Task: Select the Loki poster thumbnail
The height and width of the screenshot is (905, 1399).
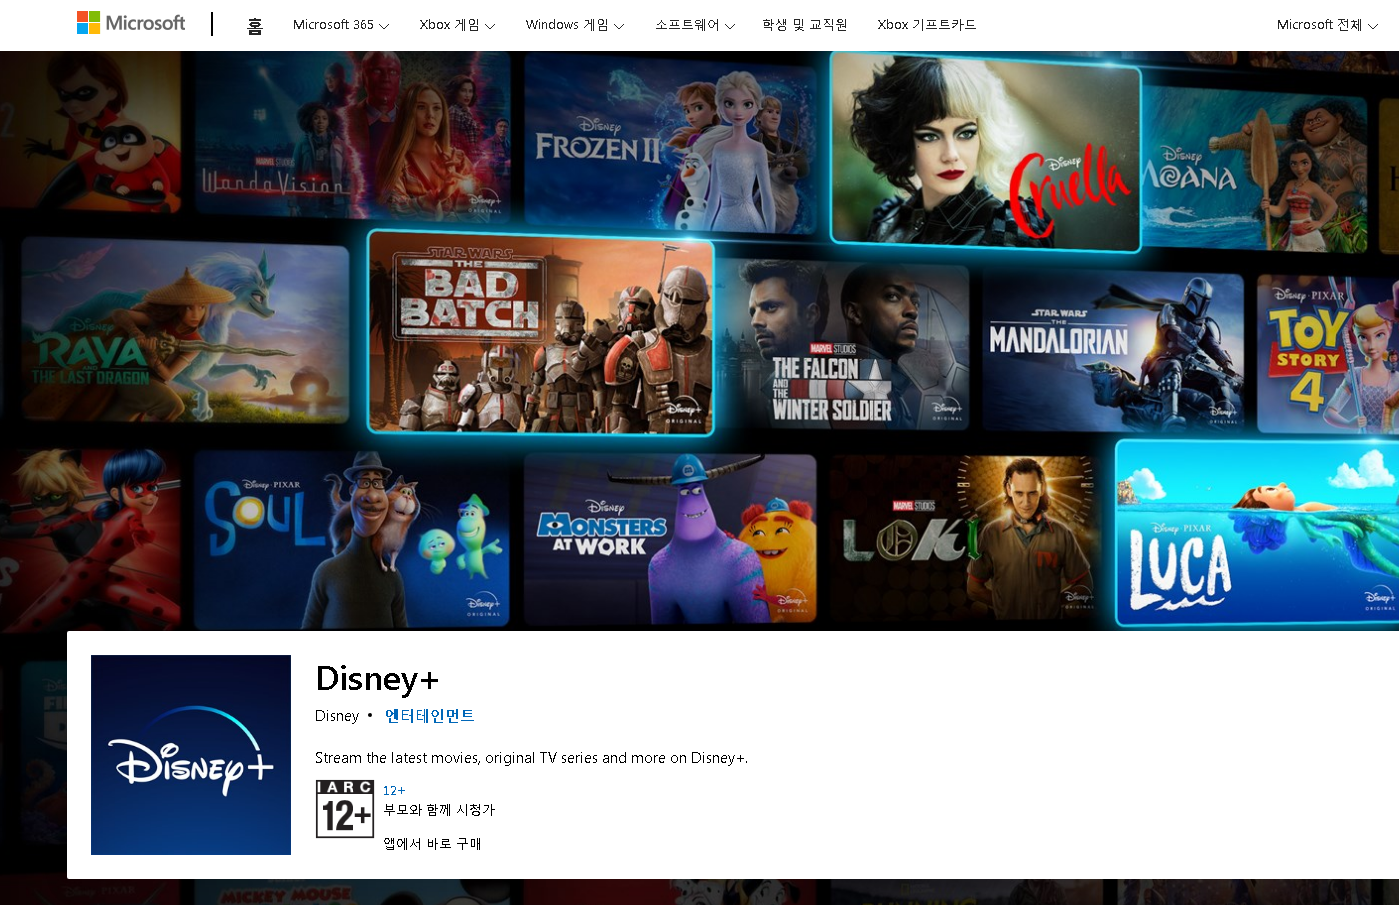Action: 965,538
